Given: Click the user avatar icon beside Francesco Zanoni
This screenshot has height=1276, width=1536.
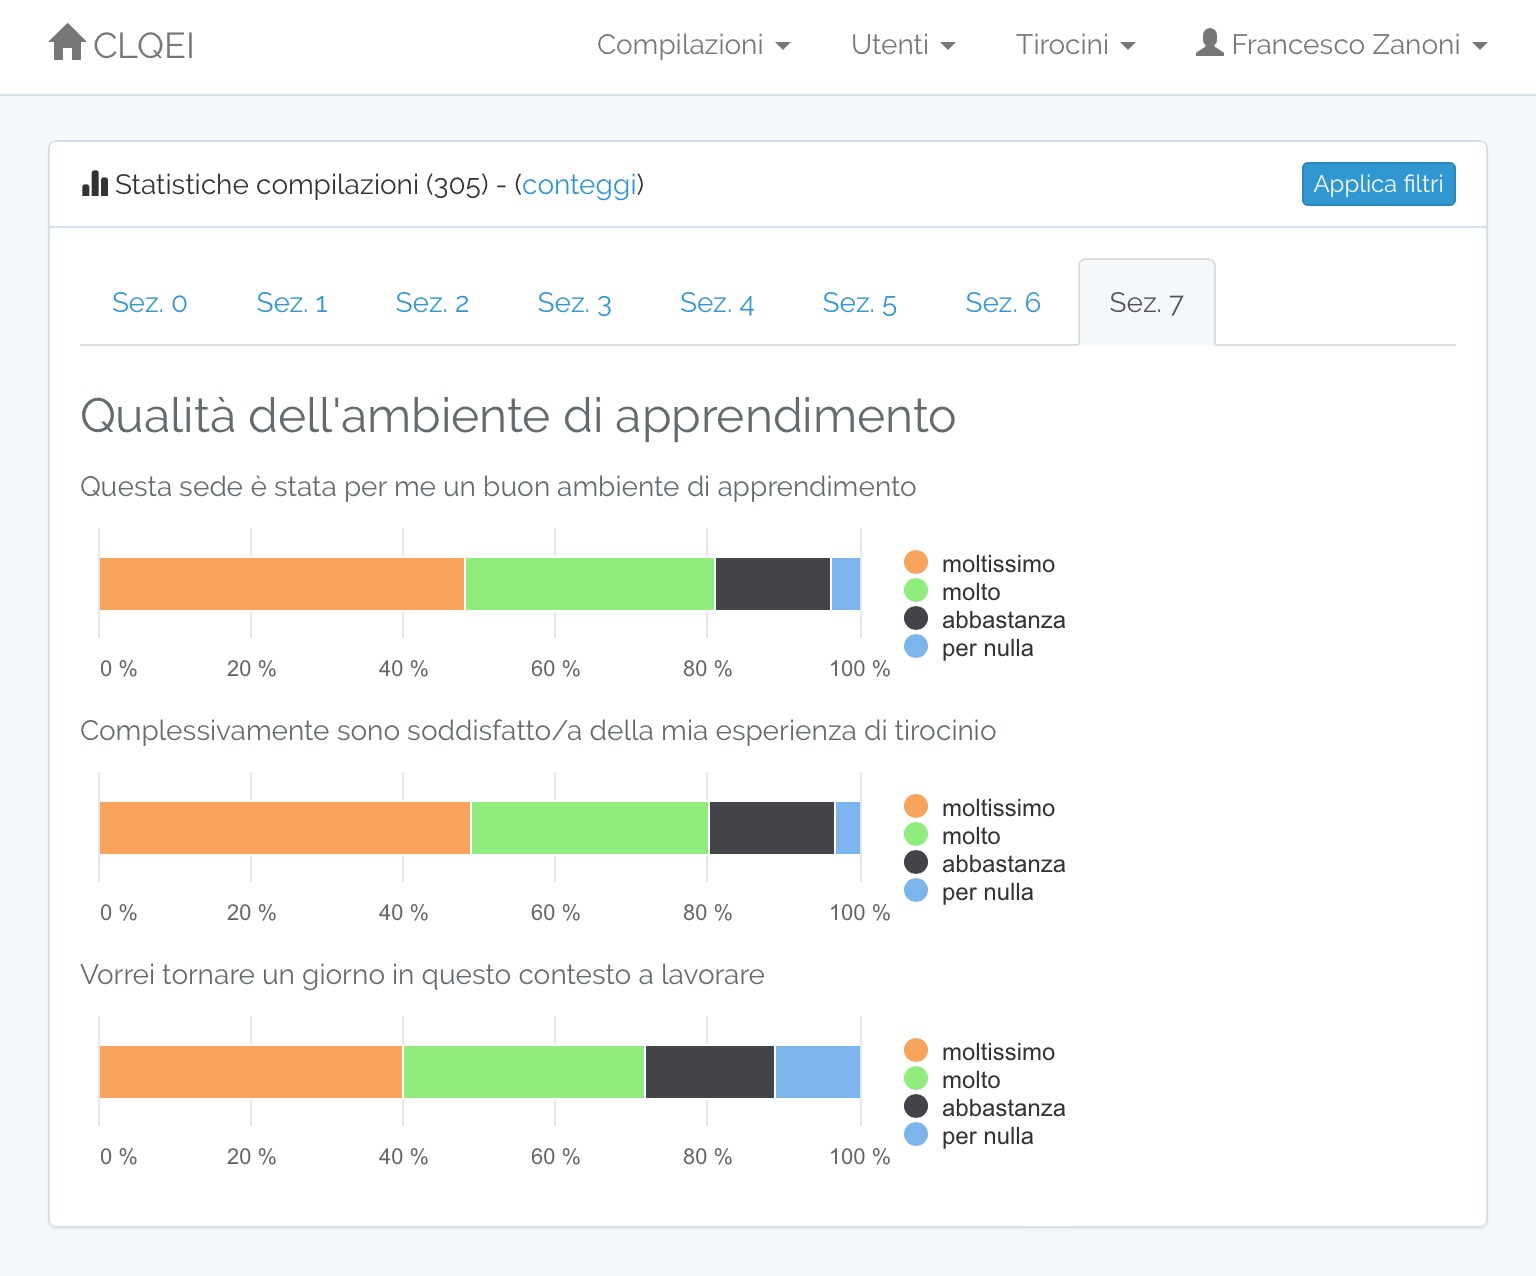Looking at the screenshot, I should click(1209, 43).
